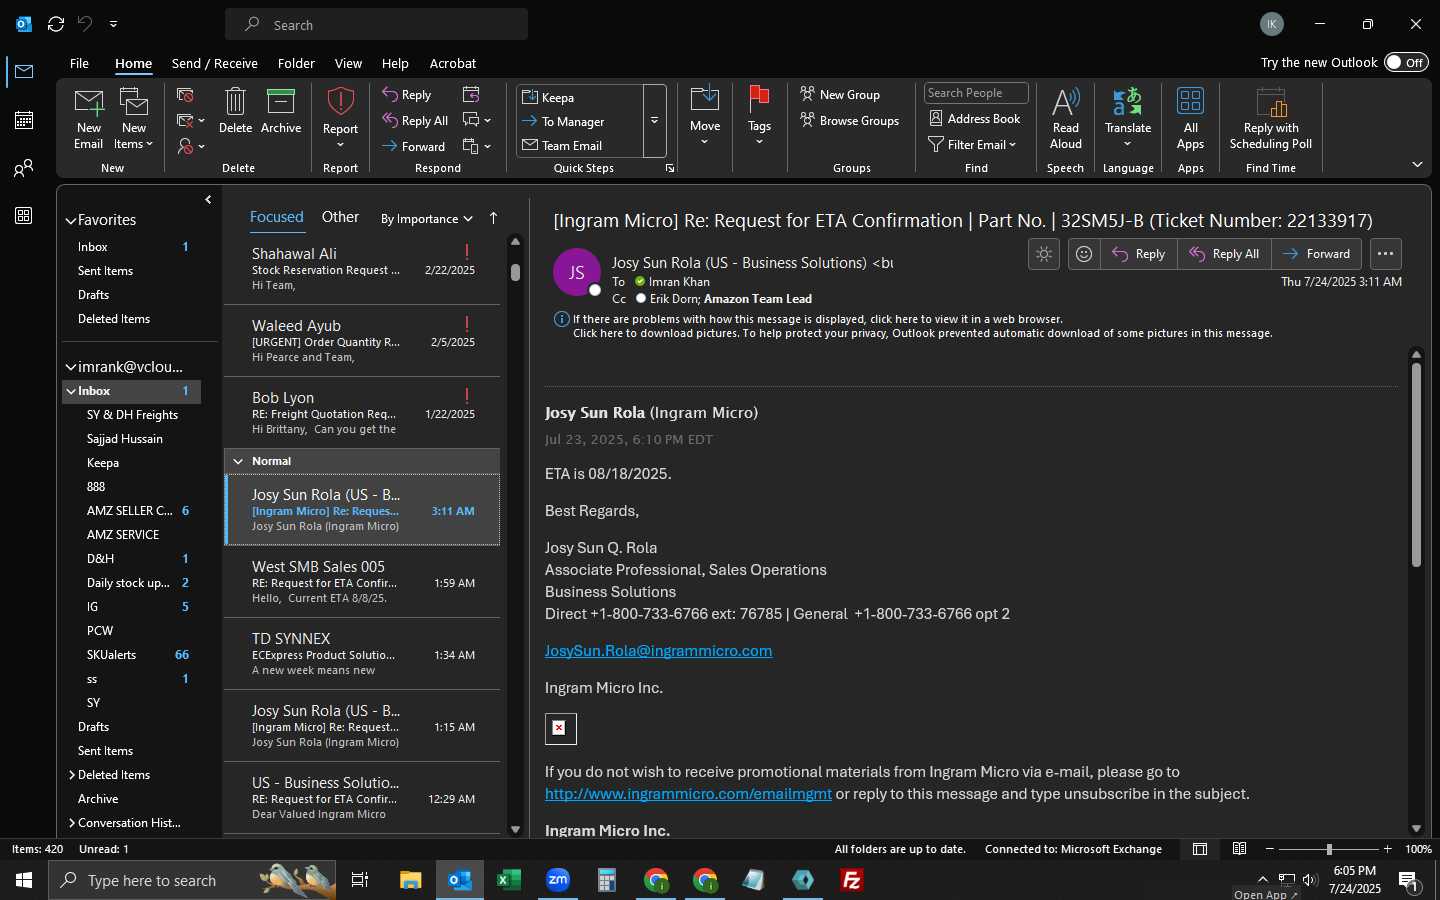1440x900 pixels.
Task: Click the zoom slider handle
Action: click(1329, 849)
